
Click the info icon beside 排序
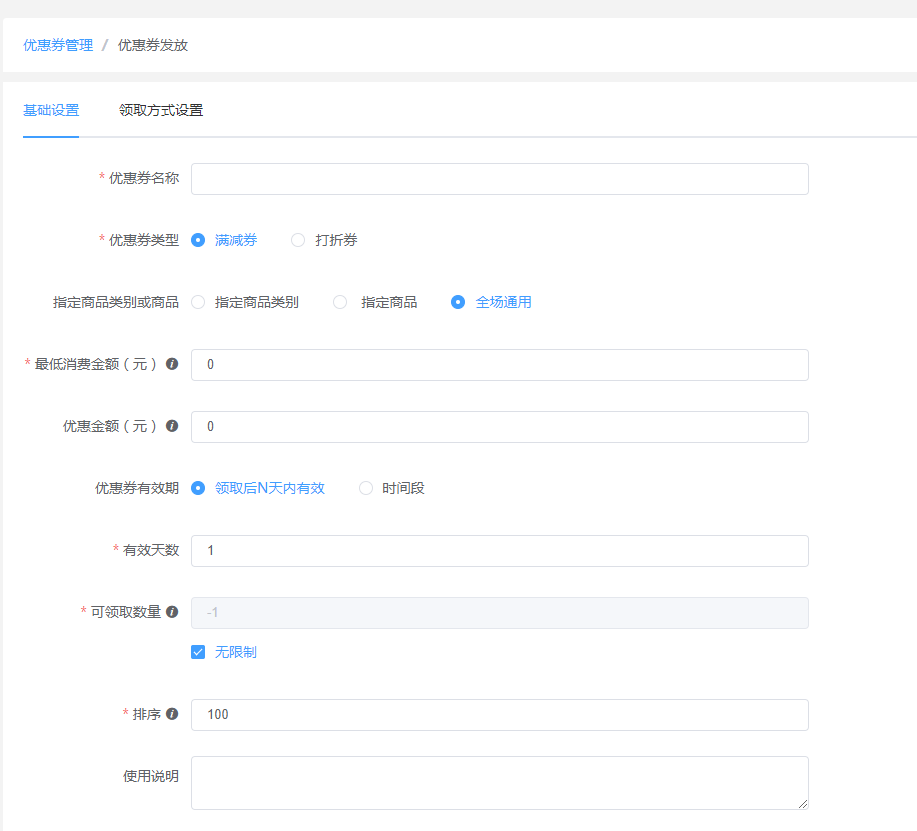pyautogui.click(x=172, y=714)
